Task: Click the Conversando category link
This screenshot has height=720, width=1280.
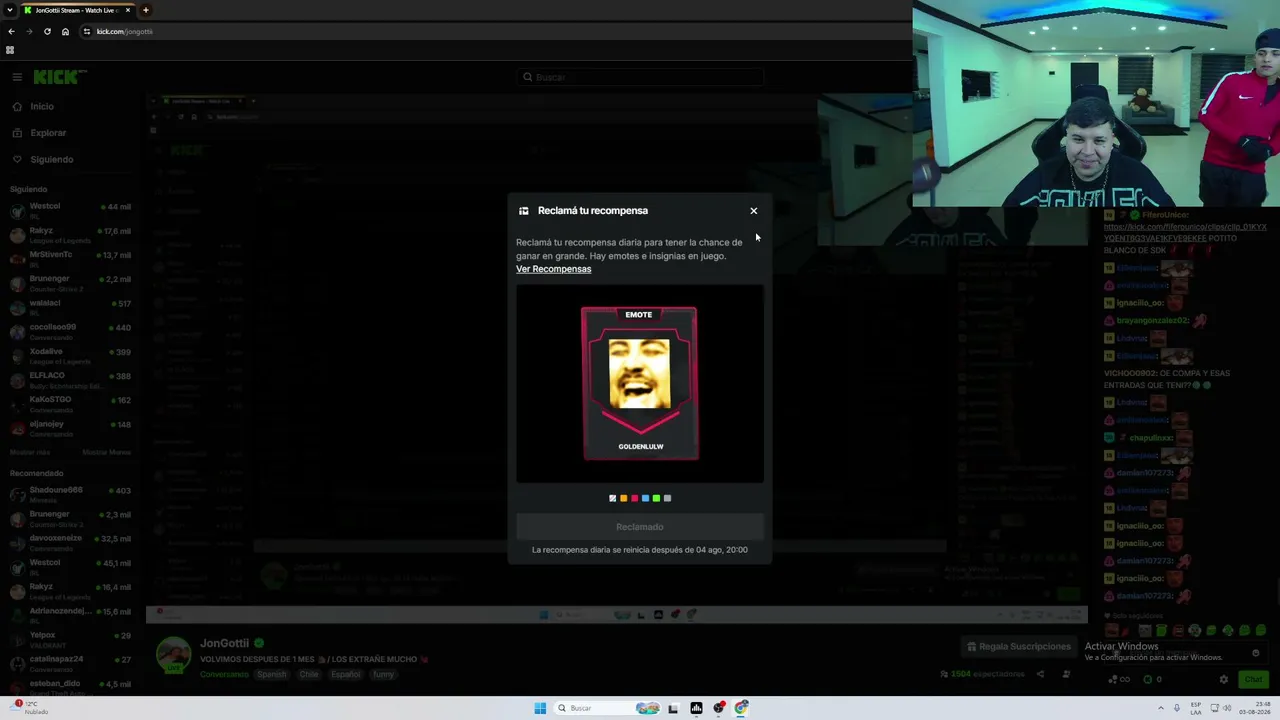Action: coord(224,675)
